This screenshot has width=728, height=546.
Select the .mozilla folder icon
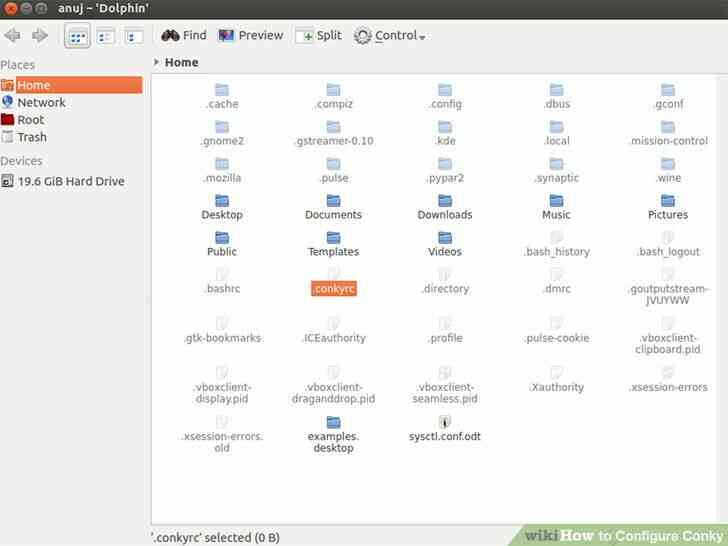[222, 164]
